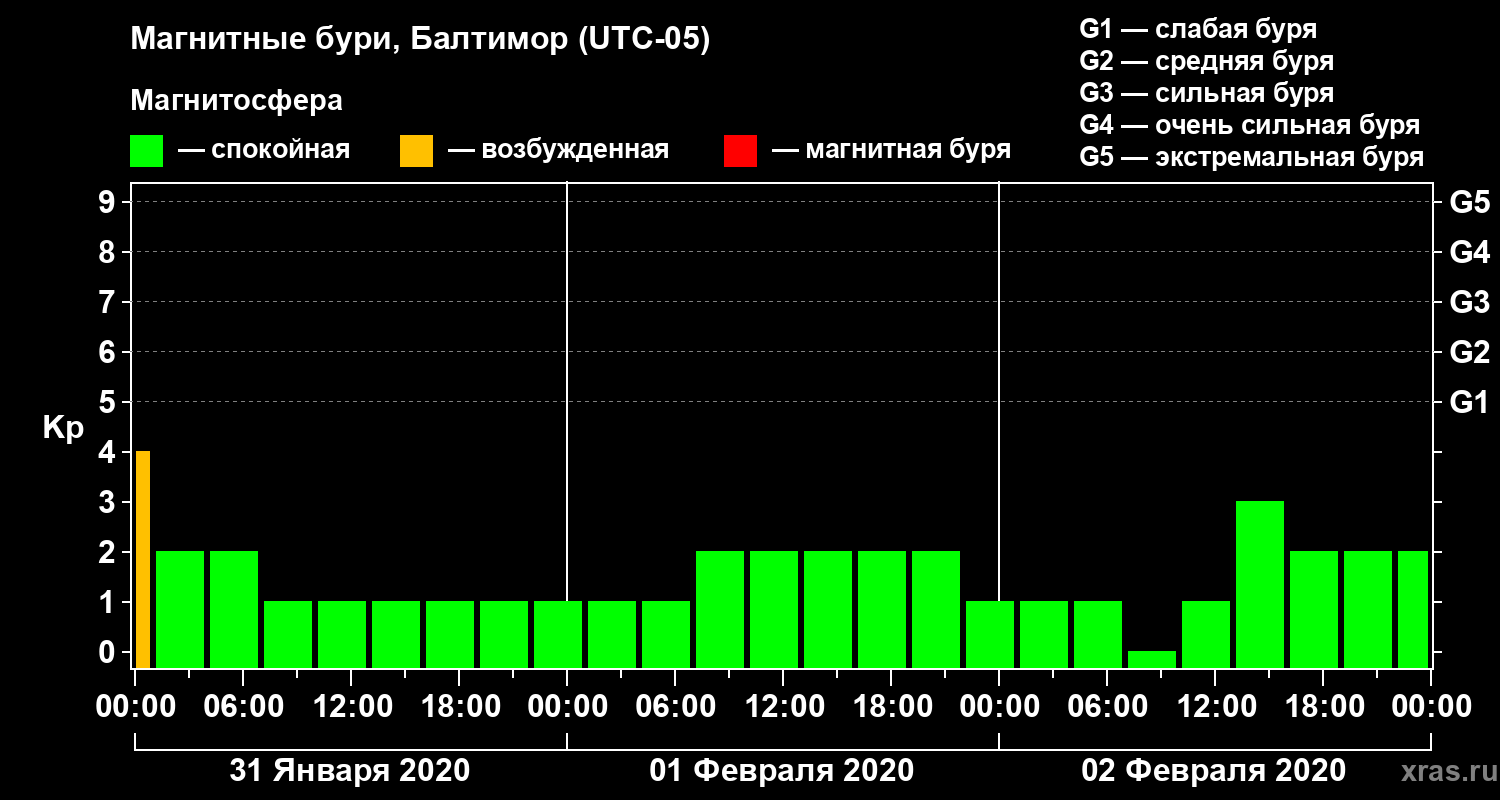Click the title 'Магнитные бури, Балтимор (UTC-05)'
The width and height of the screenshot is (1500, 800).
[x=420, y=41]
